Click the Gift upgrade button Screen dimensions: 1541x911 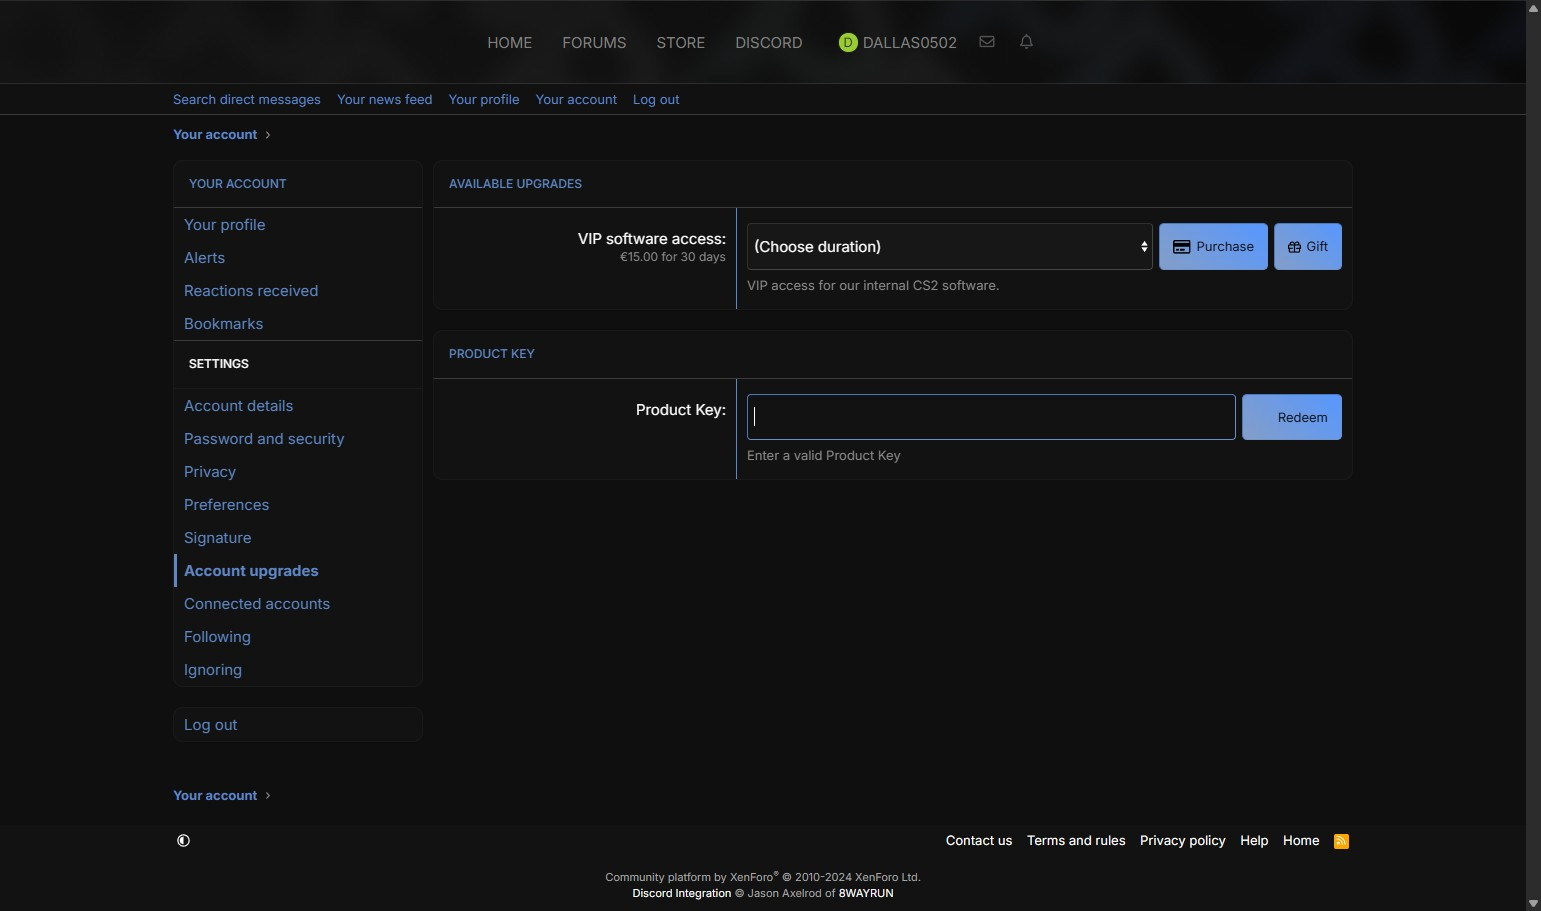(1307, 247)
